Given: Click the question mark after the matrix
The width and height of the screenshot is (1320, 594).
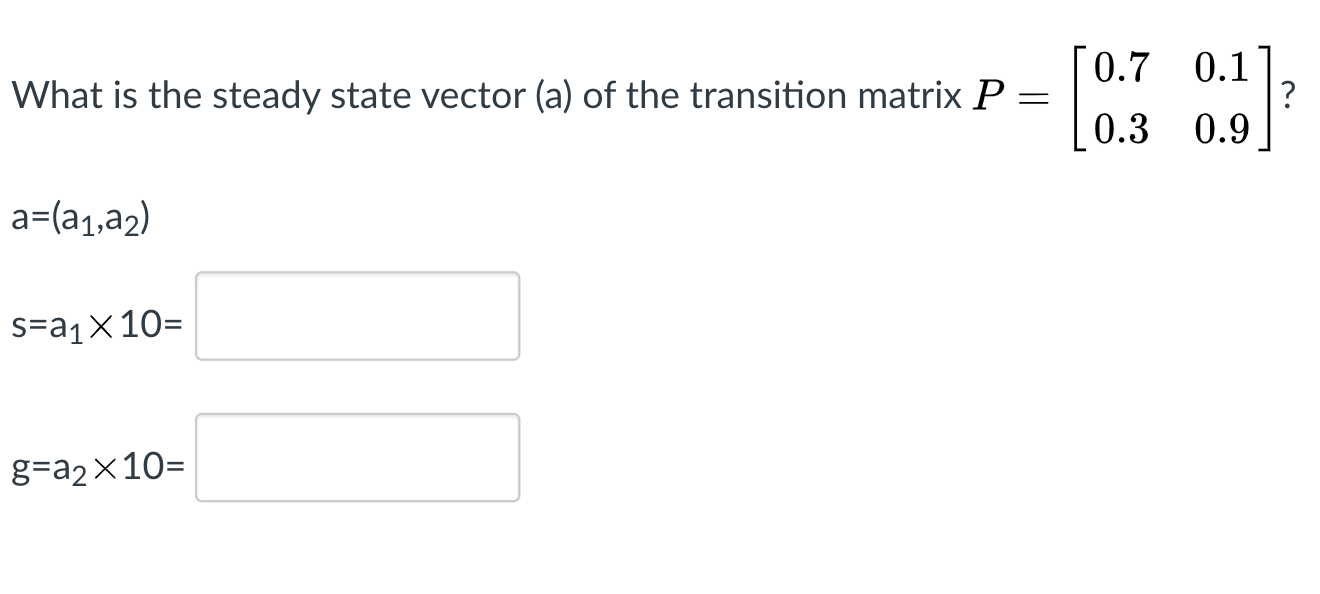Looking at the screenshot, I should click(1288, 97).
